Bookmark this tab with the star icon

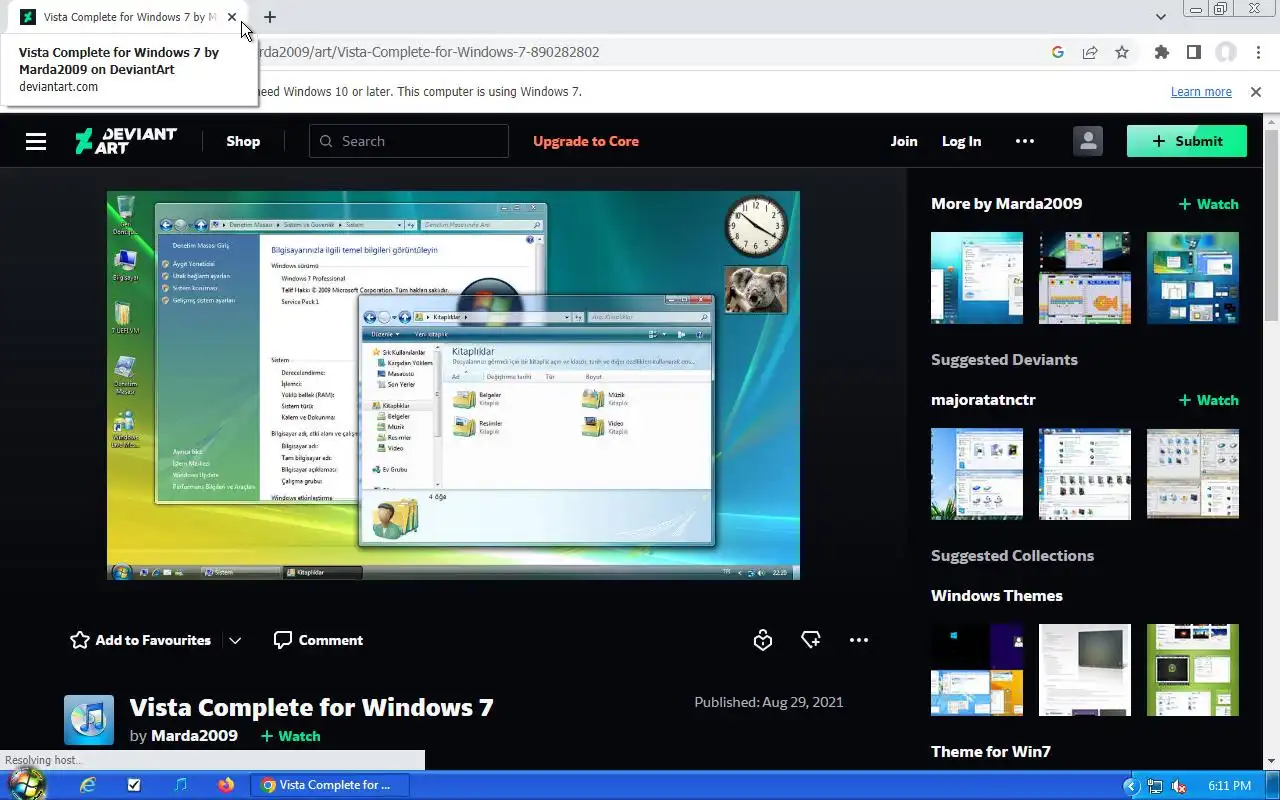click(1122, 52)
